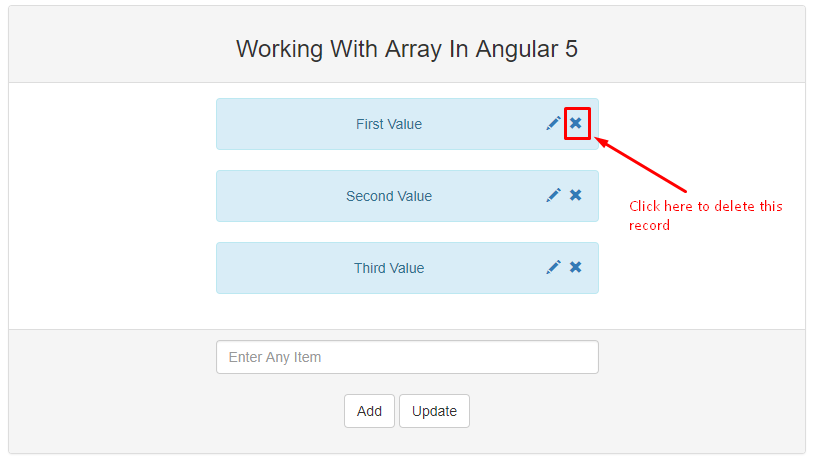
Task: Select the Third Value label text
Action: [389, 268]
